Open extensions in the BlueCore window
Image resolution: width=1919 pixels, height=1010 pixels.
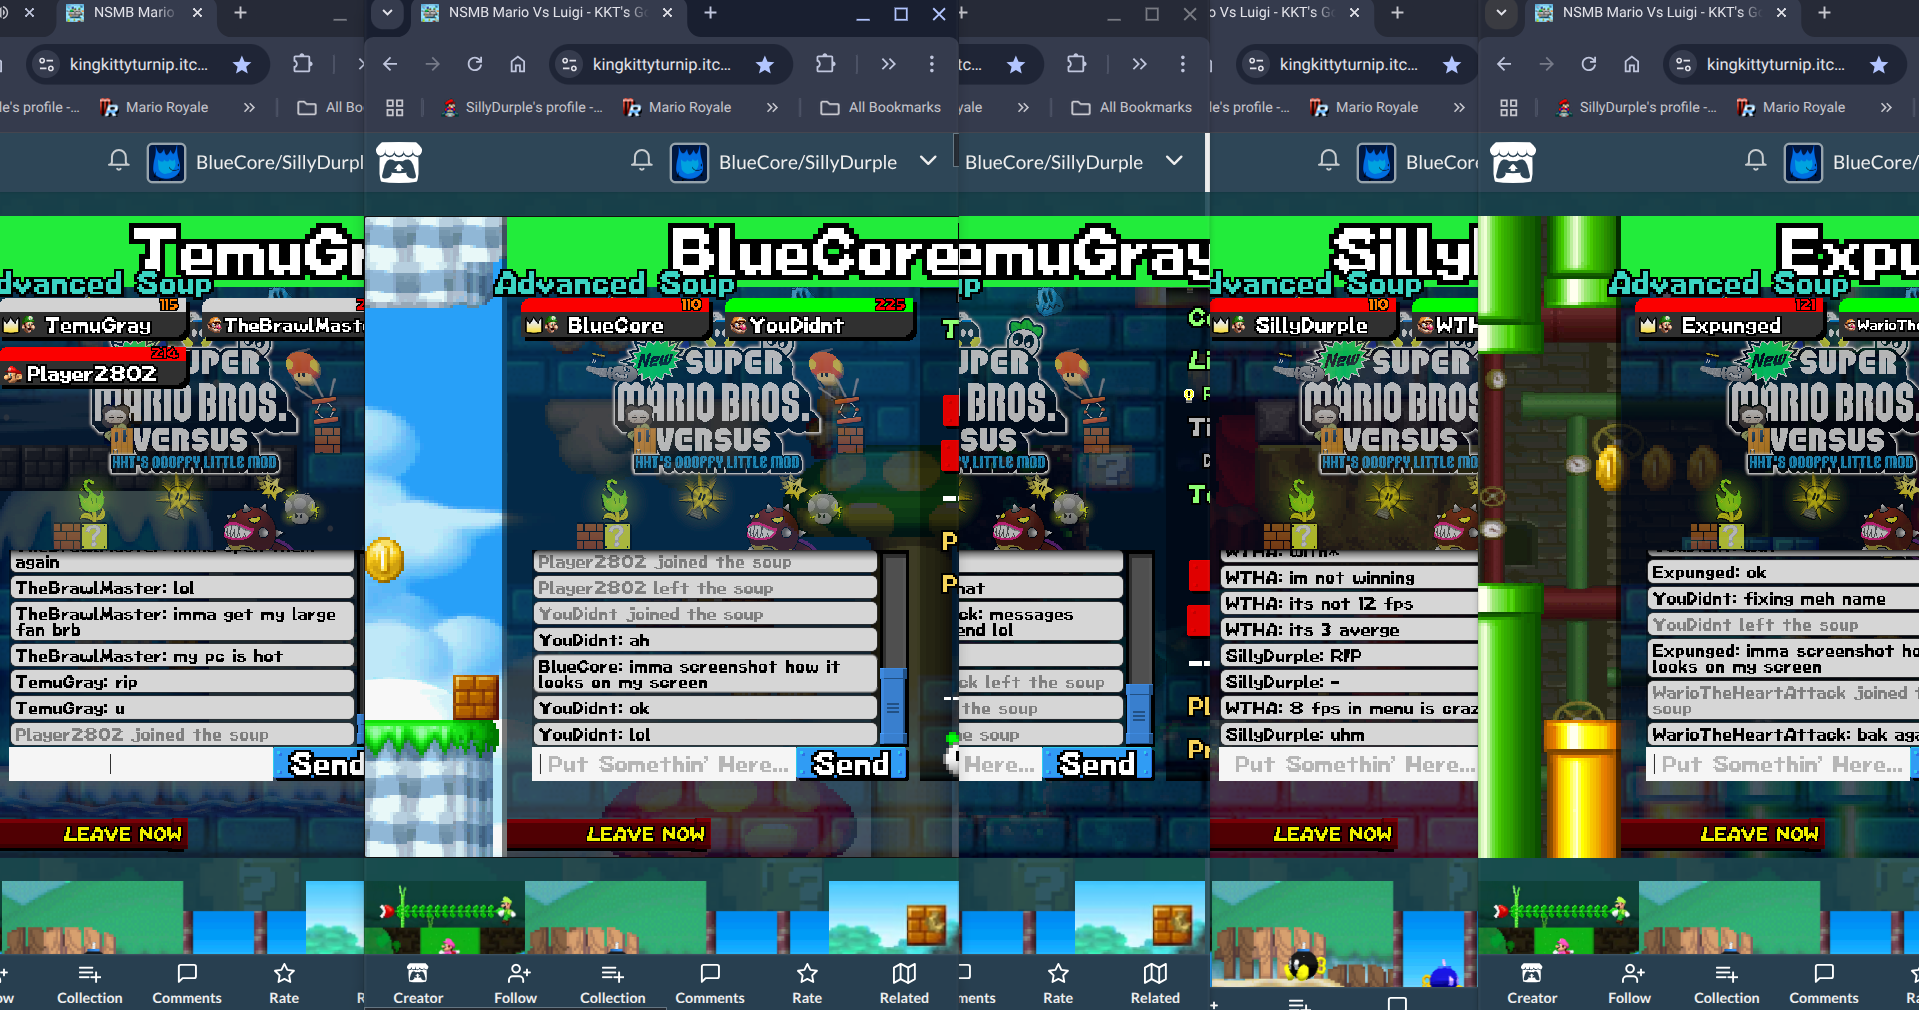[825, 64]
